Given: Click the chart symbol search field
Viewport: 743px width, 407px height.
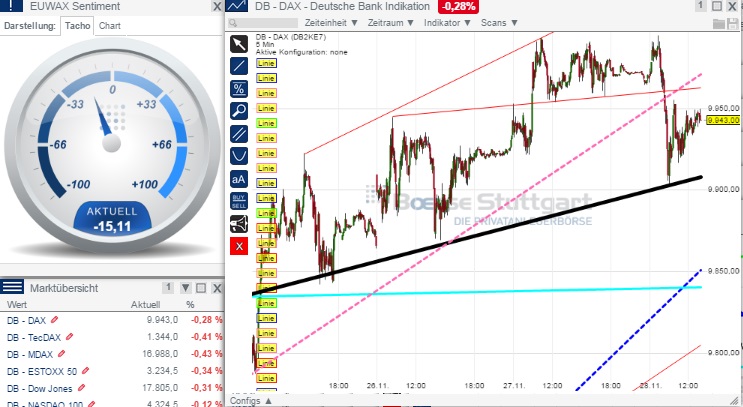Looking at the screenshot, I should click(263, 23).
